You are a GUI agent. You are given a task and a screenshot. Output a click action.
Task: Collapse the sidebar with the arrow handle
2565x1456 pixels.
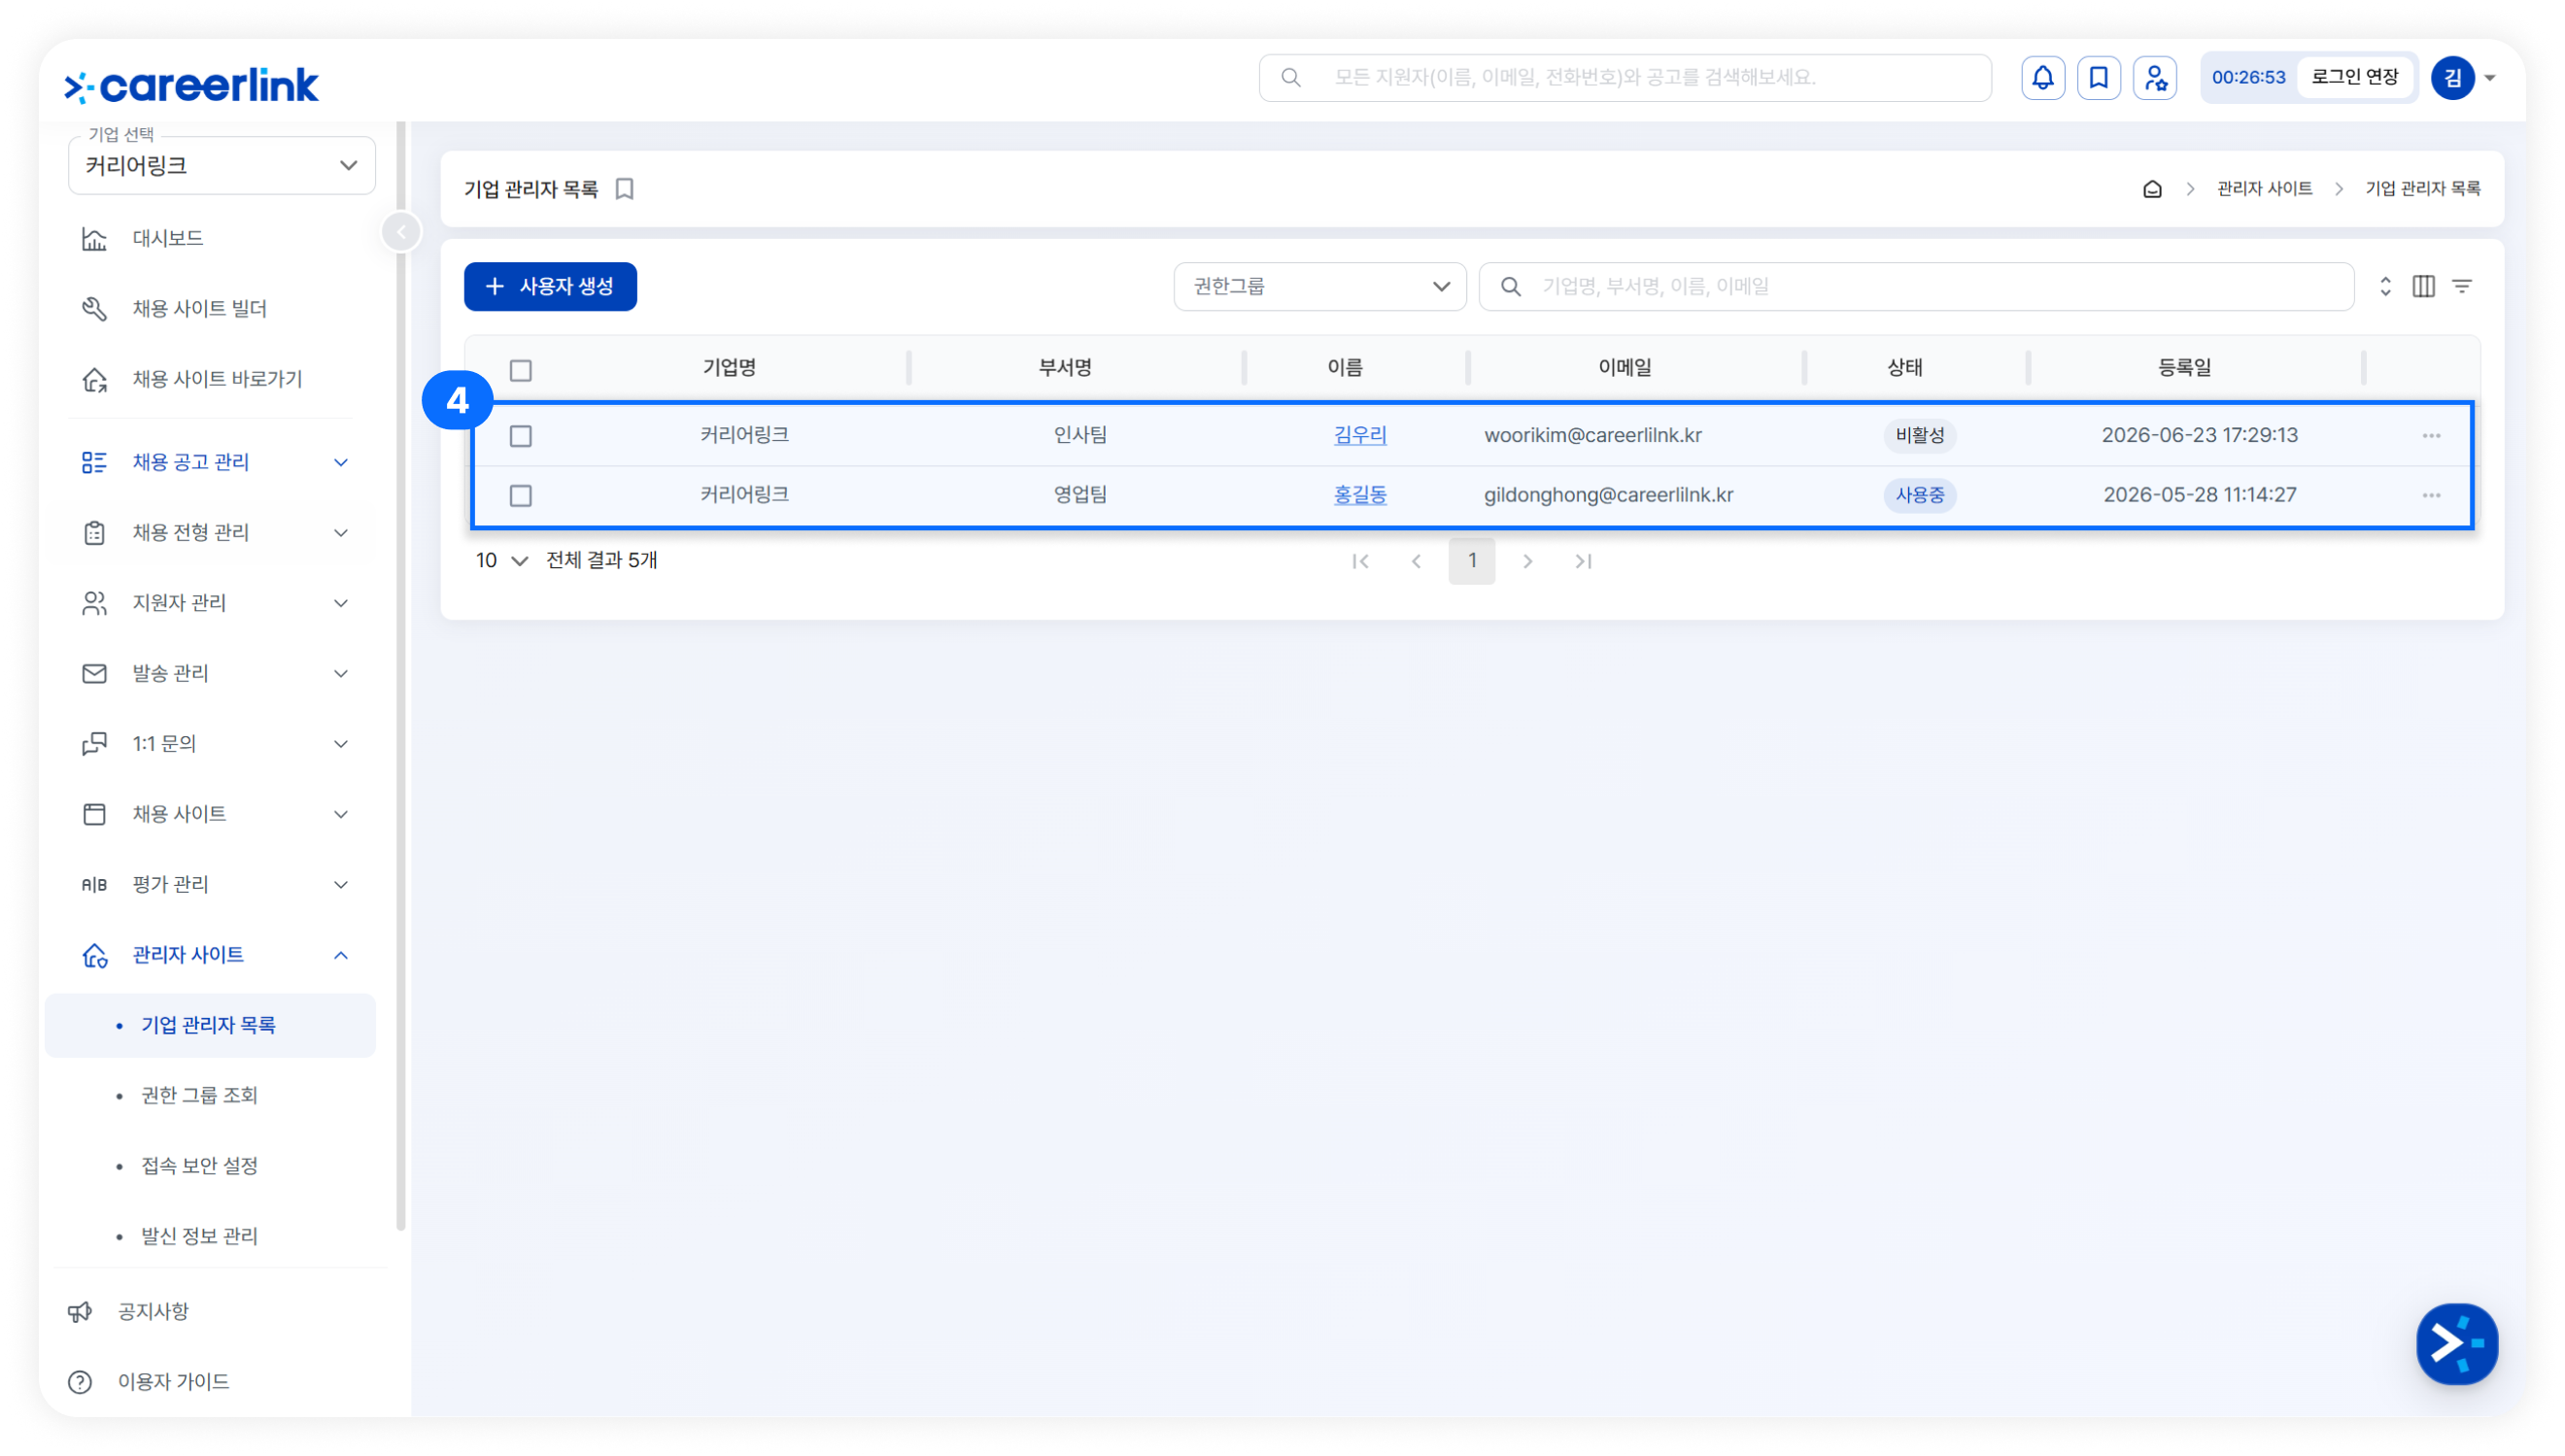[401, 232]
